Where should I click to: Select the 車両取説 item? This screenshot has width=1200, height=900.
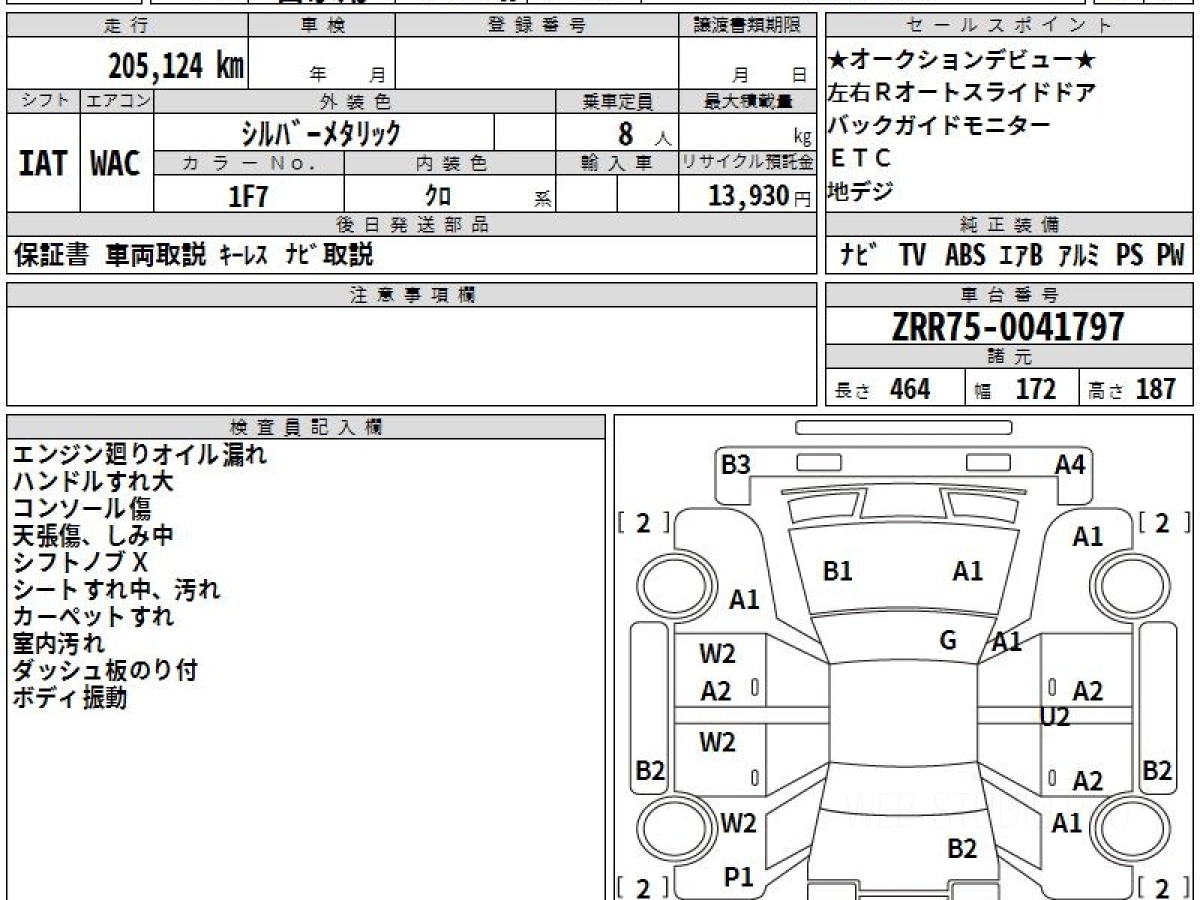pyautogui.click(x=155, y=256)
